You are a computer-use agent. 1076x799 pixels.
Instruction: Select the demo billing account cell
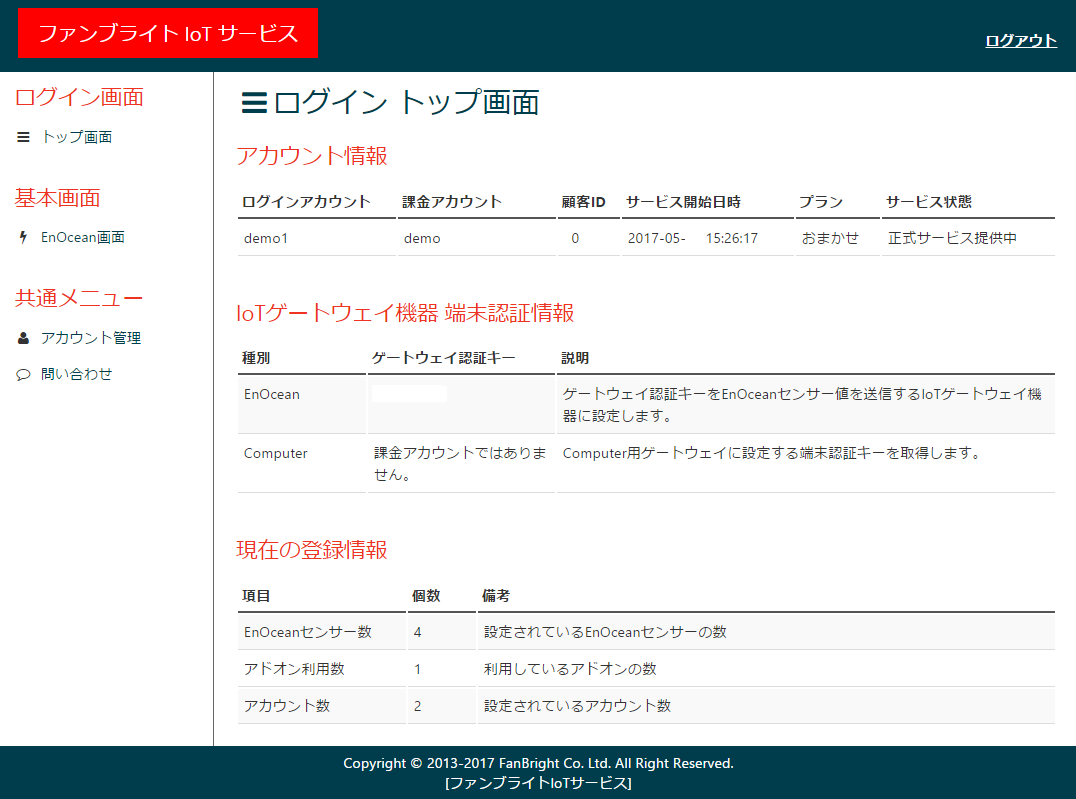(422, 238)
